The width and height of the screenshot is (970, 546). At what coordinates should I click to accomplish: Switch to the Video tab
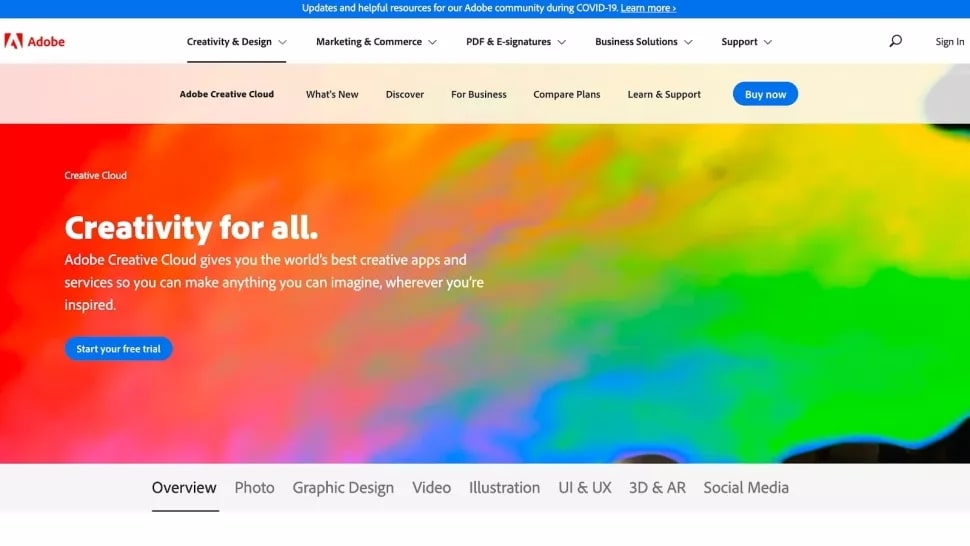[x=431, y=487]
